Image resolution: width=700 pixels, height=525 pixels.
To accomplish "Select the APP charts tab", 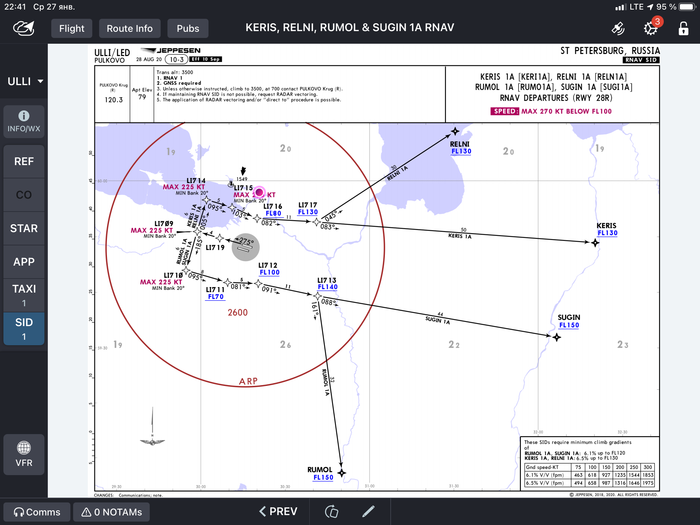I will [24, 262].
